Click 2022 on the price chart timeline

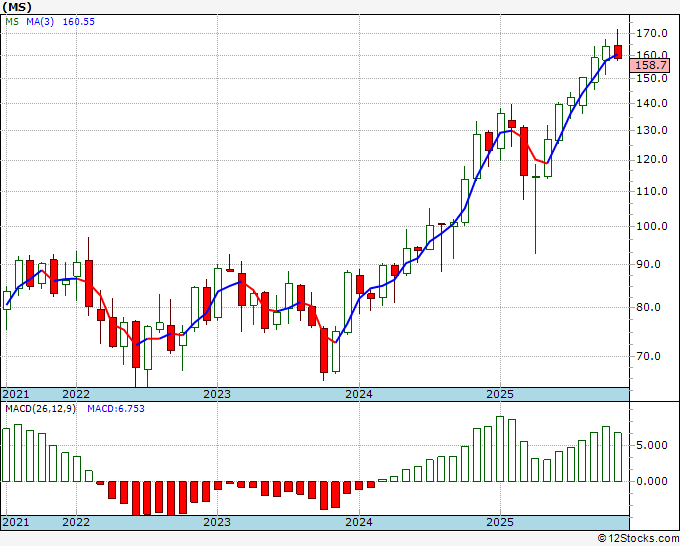point(76,394)
